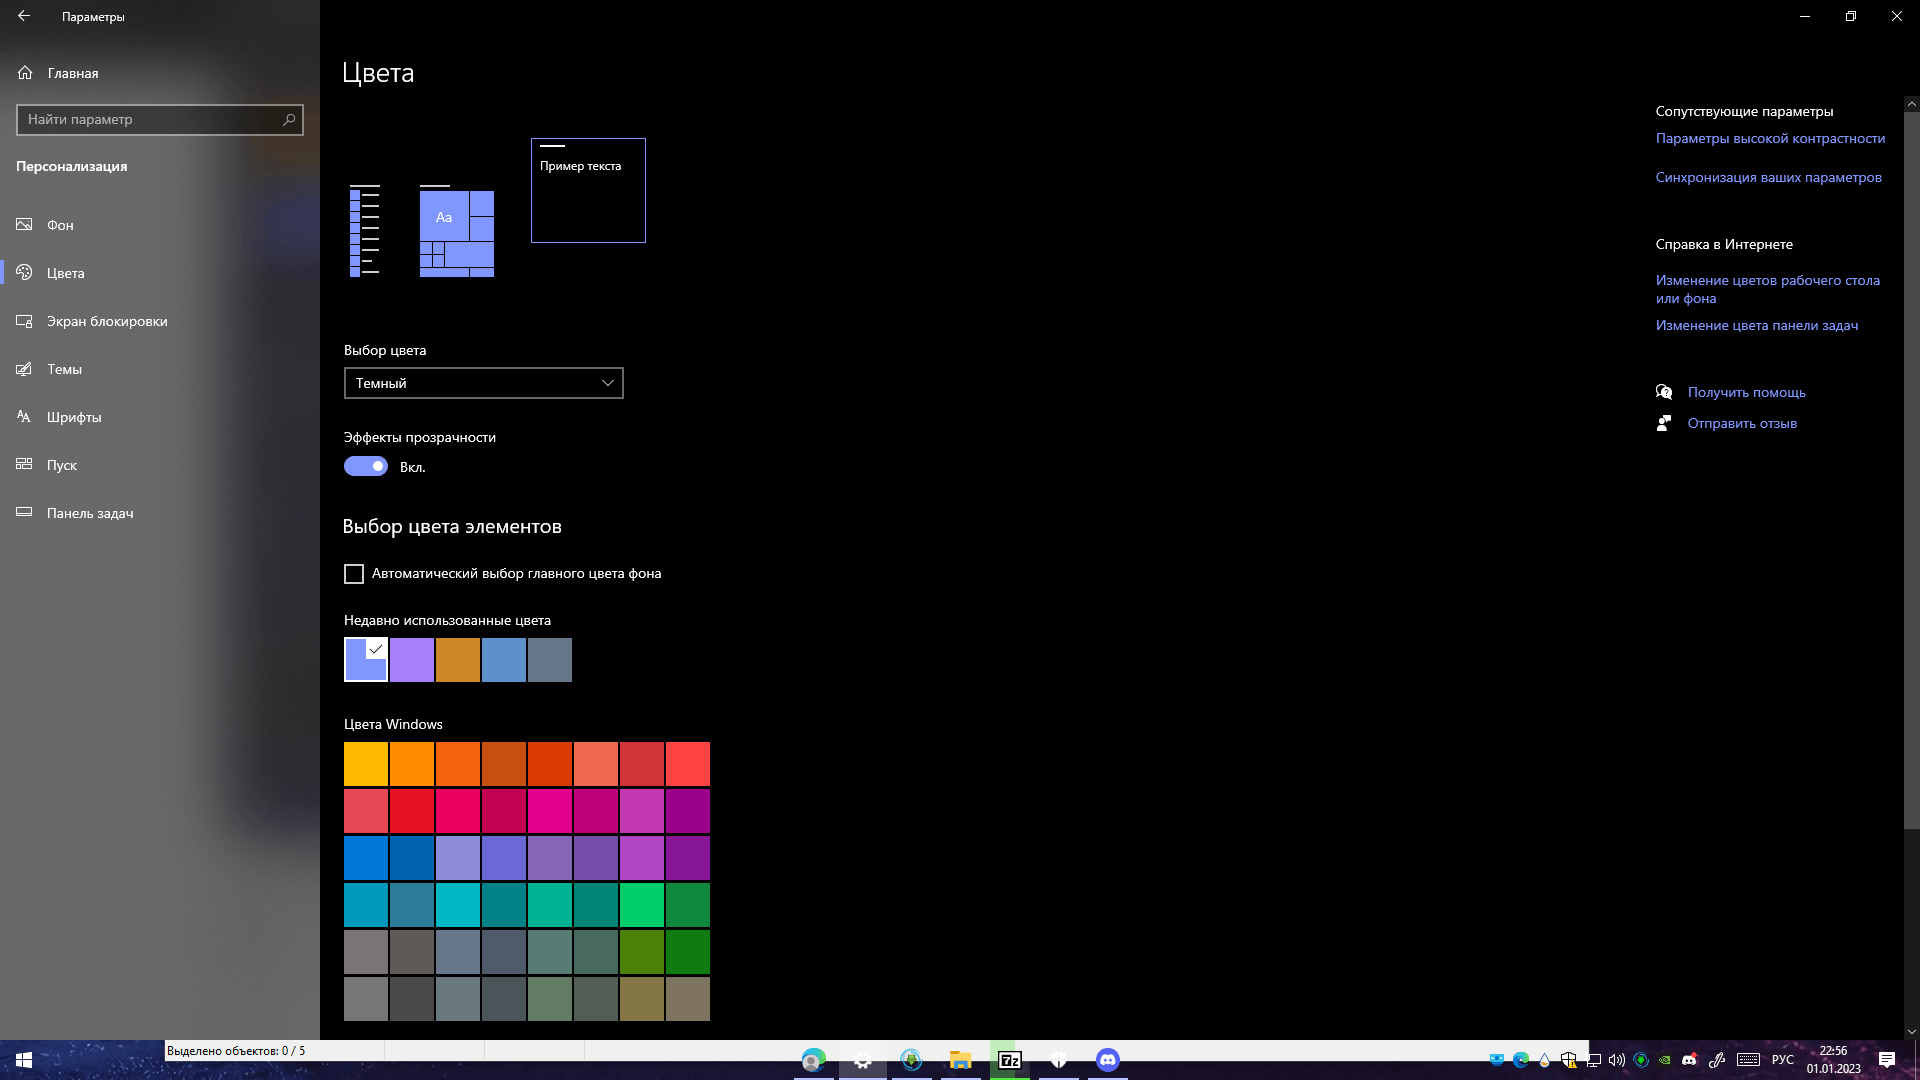The height and width of the screenshot is (1080, 1920).
Task: Open the touch keyboard tray icon
Action: click(1748, 1060)
